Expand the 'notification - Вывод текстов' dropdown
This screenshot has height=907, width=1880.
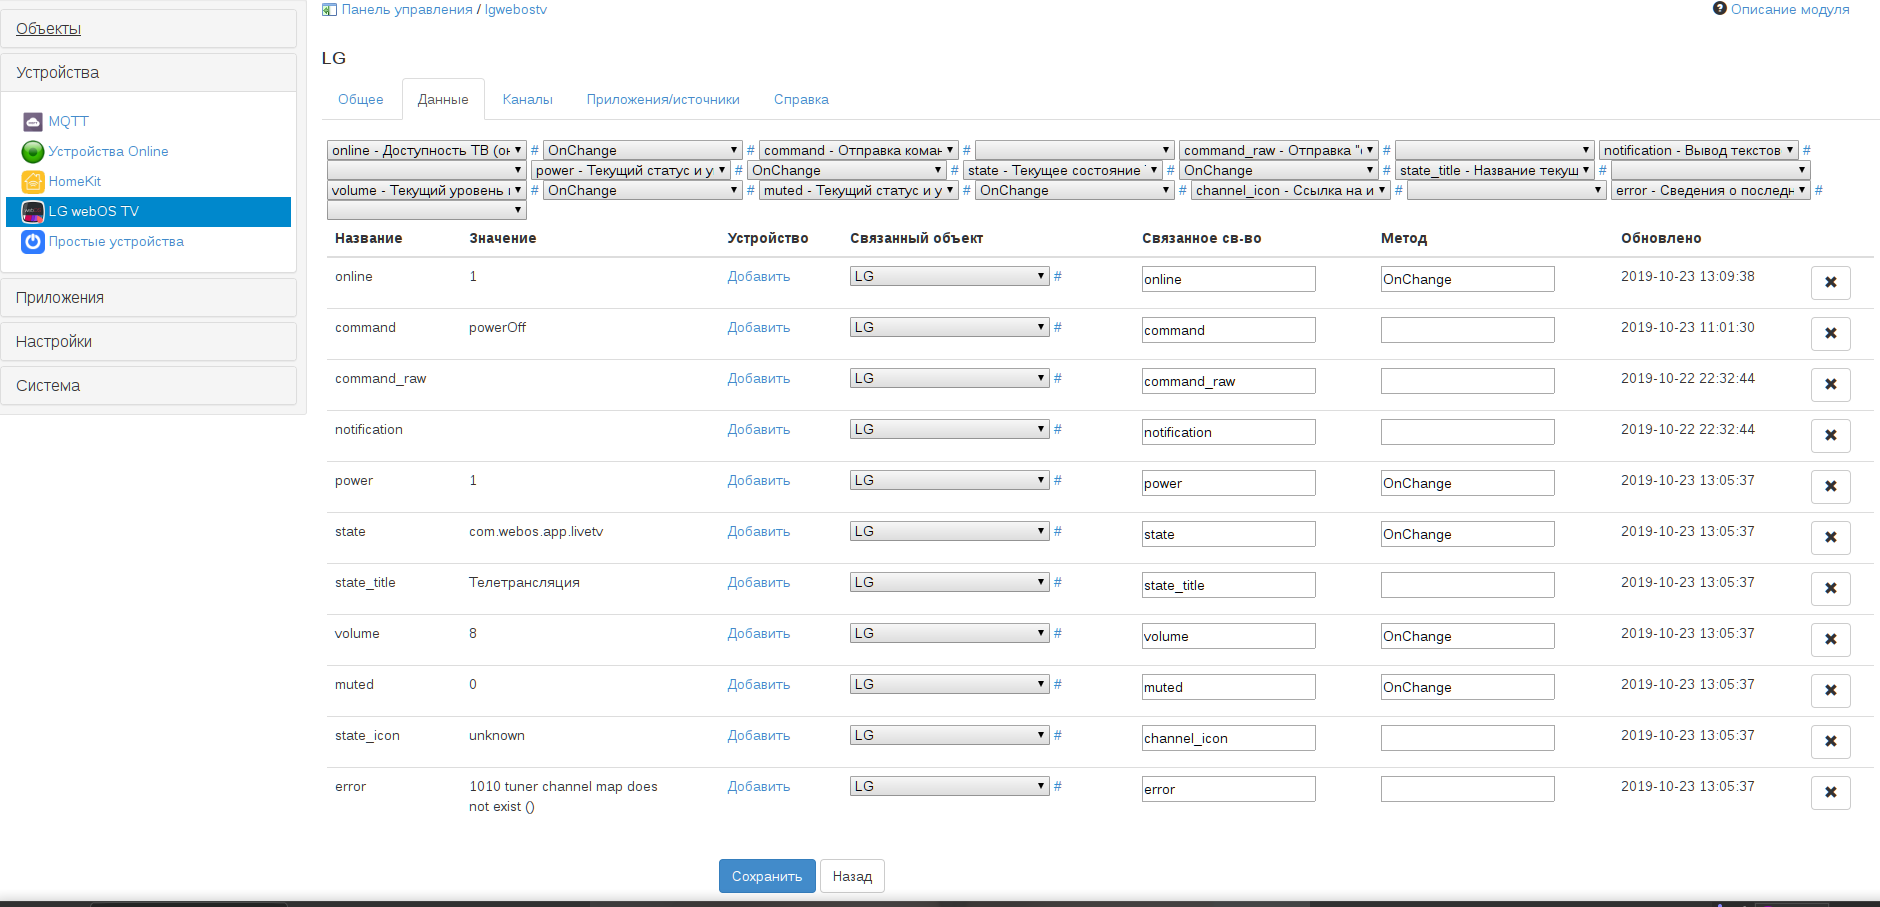point(1699,150)
